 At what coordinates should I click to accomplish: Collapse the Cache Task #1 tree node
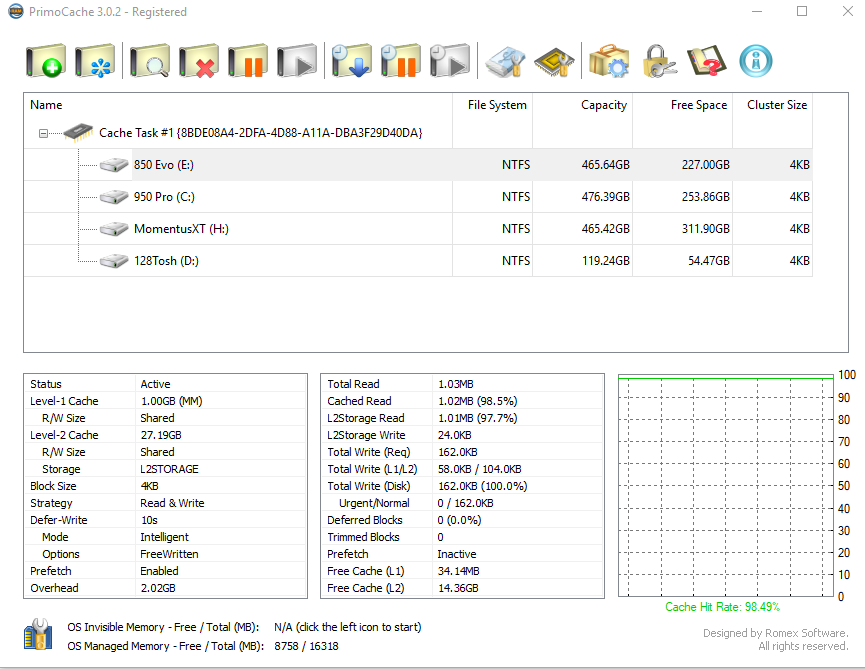tap(43, 133)
